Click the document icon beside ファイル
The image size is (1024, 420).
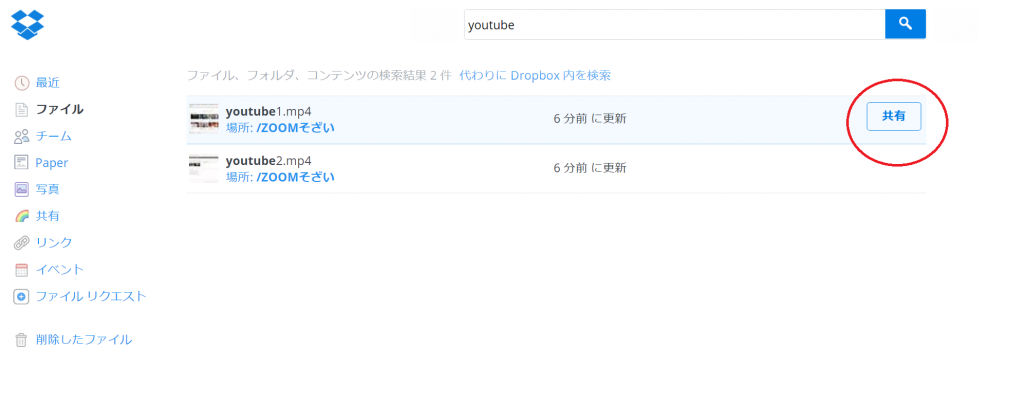coord(22,110)
